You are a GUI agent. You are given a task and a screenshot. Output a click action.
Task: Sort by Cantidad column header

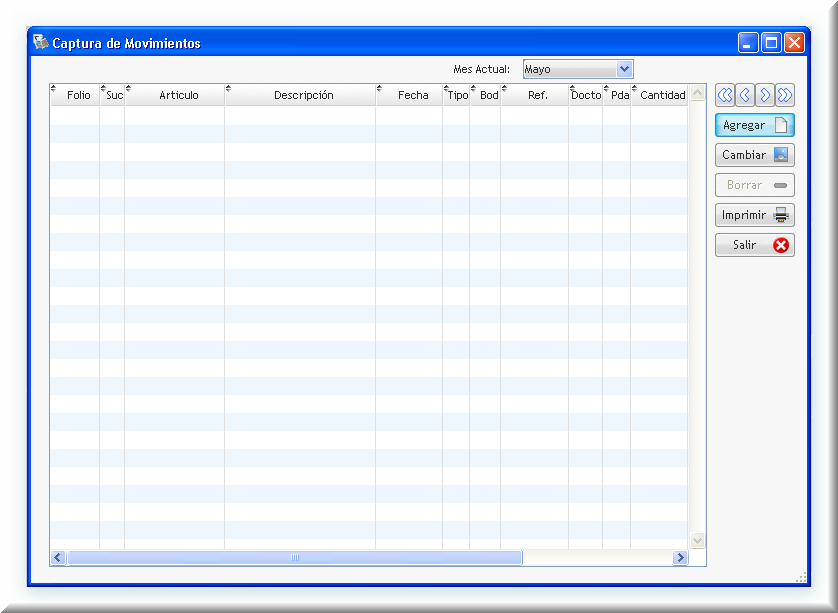tap(659, 95)
